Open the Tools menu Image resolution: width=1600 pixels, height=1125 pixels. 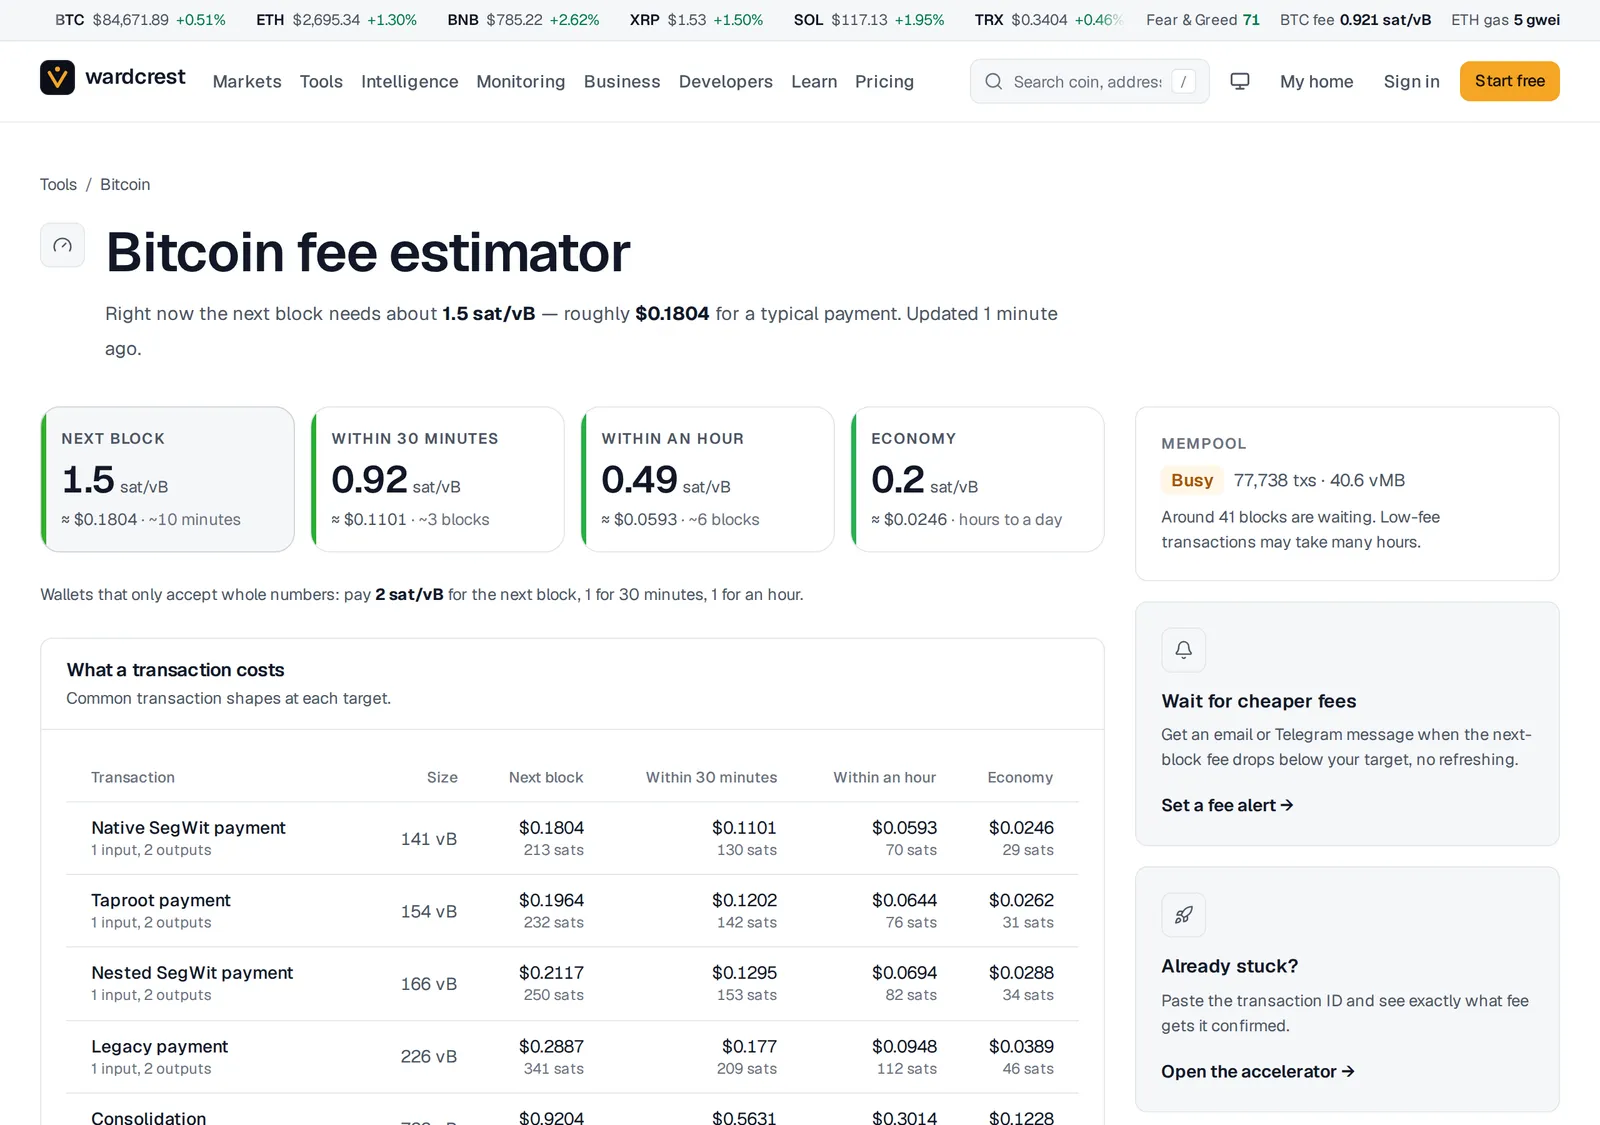click(x=321, y=82)
